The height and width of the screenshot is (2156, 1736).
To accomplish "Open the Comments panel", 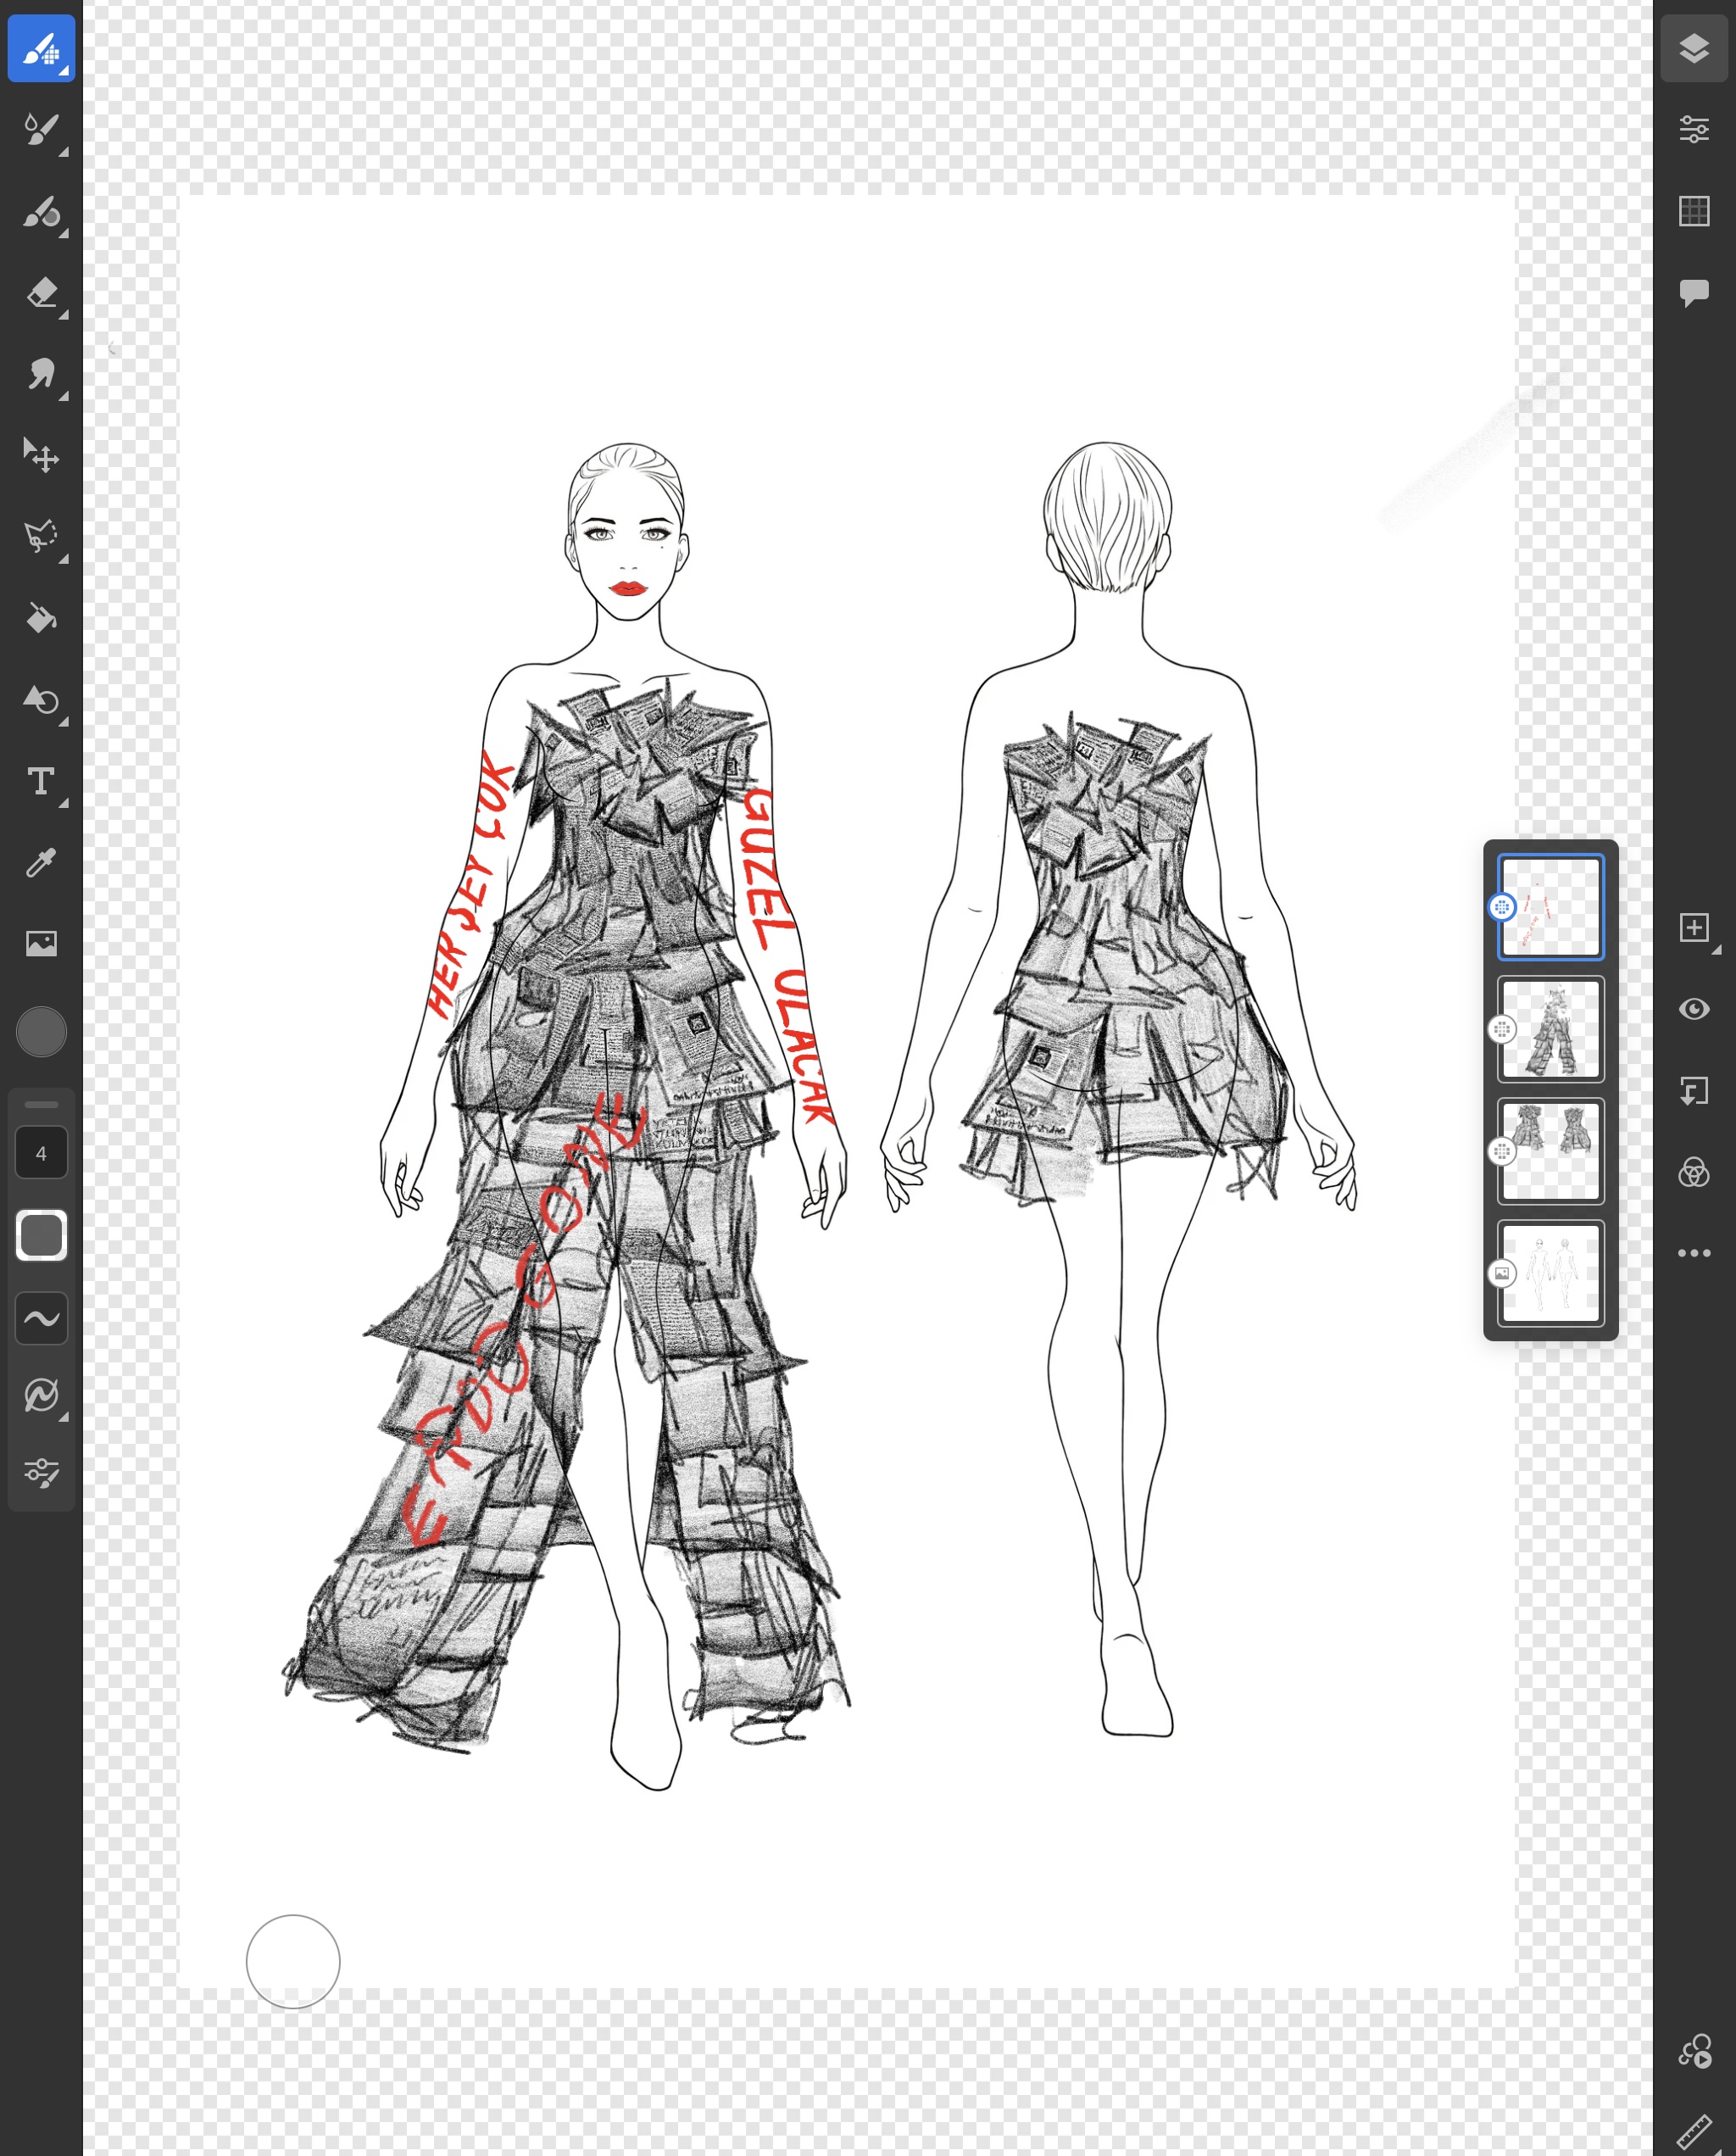I will coord(1693,292).
